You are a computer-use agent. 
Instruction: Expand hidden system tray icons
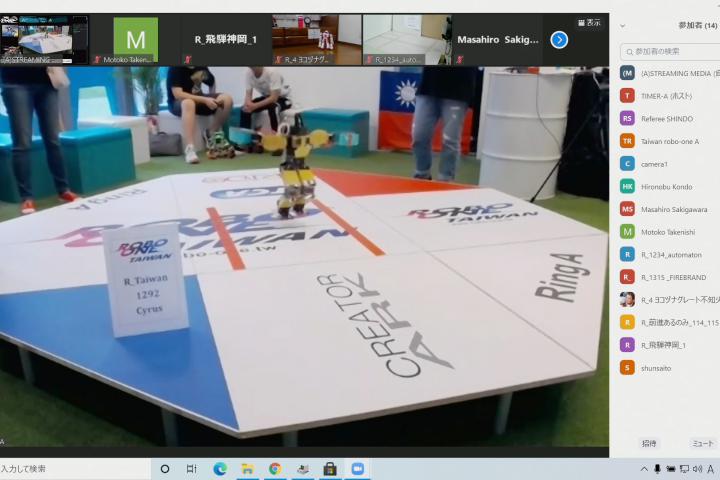click(x=644, y=469)
